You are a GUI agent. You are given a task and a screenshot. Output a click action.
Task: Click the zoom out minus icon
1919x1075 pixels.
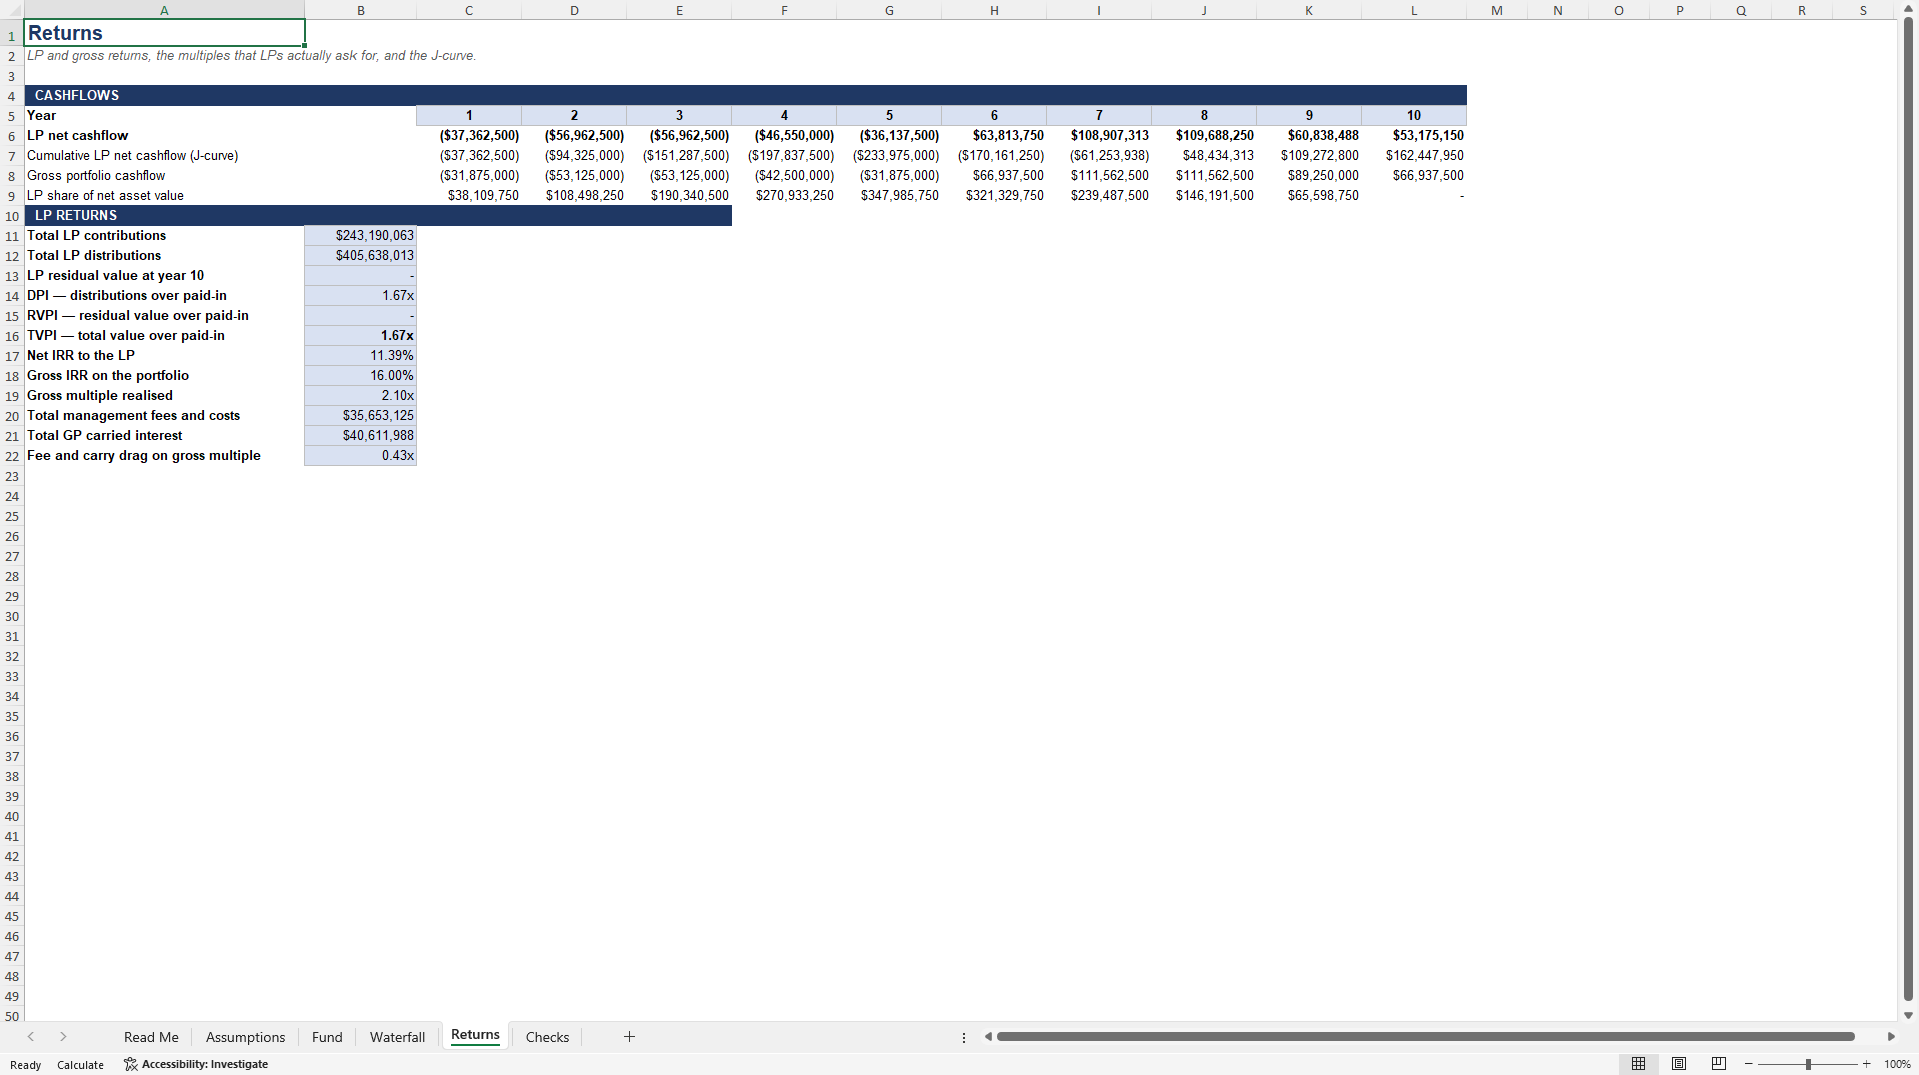1748,1064
